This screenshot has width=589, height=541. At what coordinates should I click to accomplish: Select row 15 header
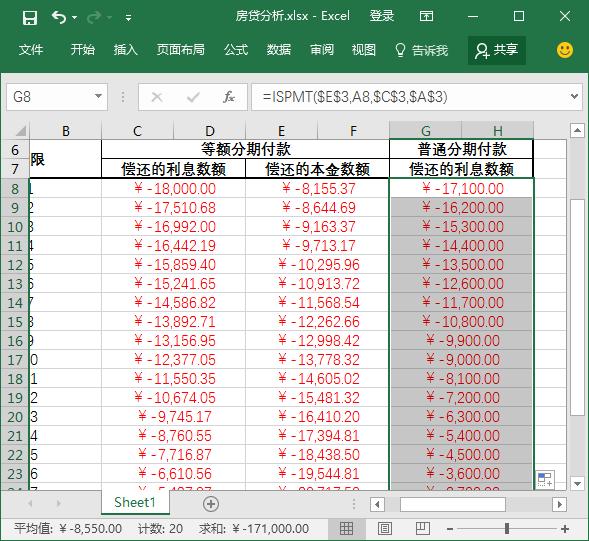click(15, 322)
